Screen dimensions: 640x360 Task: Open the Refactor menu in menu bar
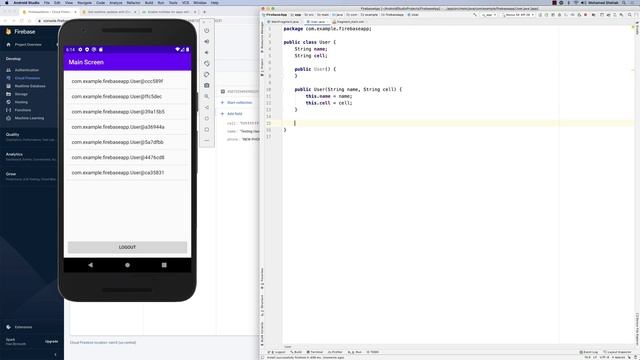pyautogui.click(x=133, y=2)
